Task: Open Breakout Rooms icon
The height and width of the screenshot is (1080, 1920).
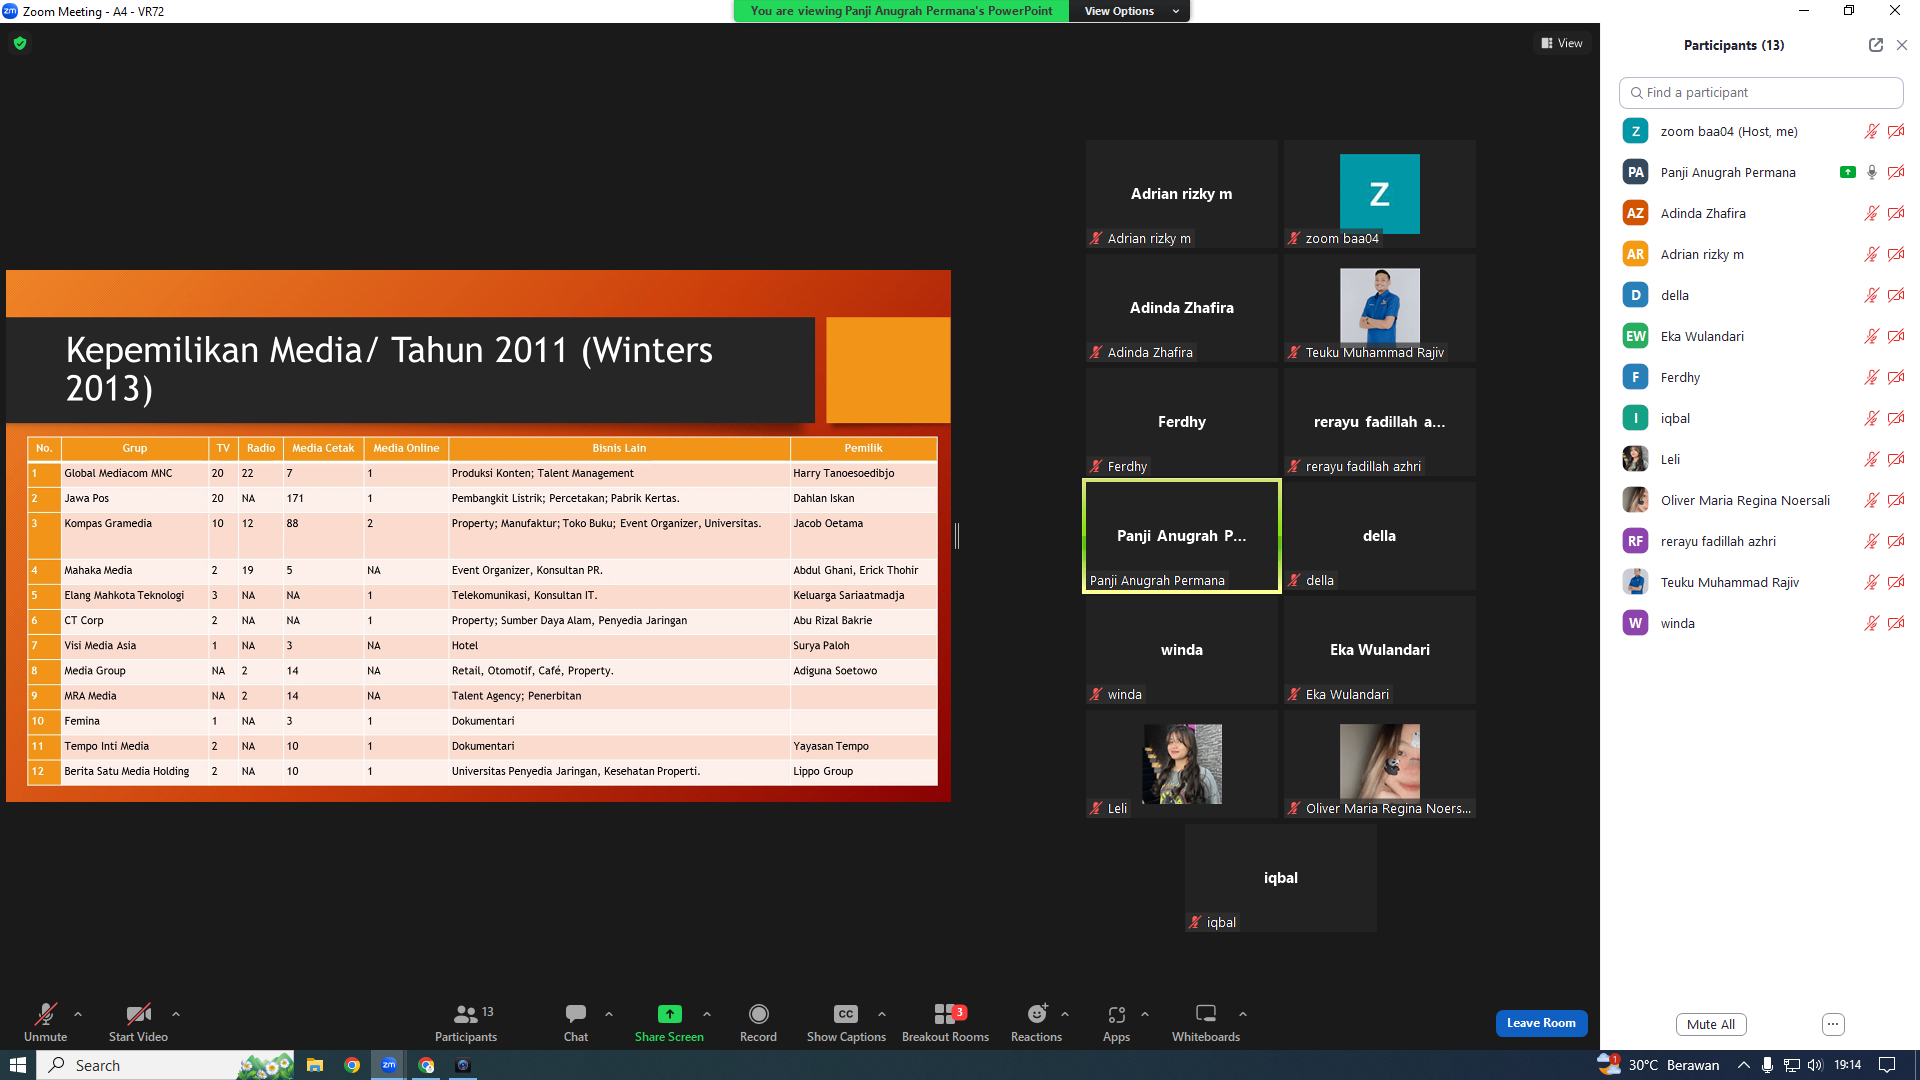Action: (x=945, y=1014)
